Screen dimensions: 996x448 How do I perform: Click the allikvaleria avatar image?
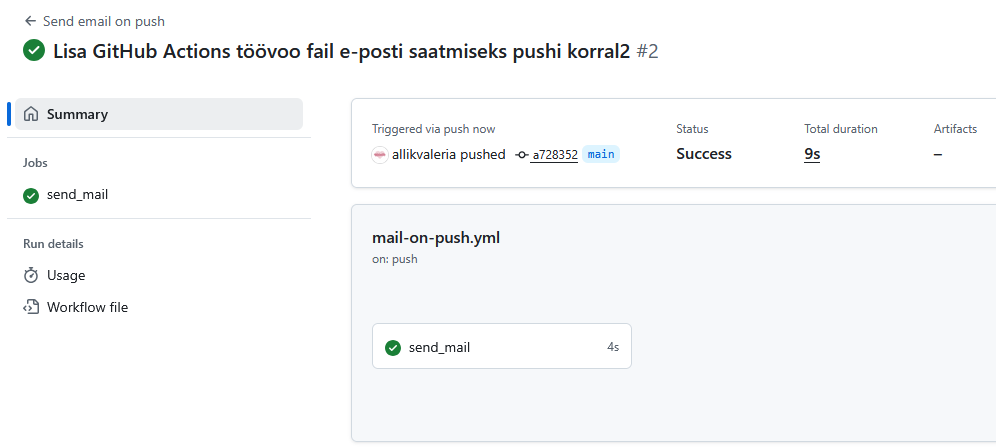coord(380,155)
